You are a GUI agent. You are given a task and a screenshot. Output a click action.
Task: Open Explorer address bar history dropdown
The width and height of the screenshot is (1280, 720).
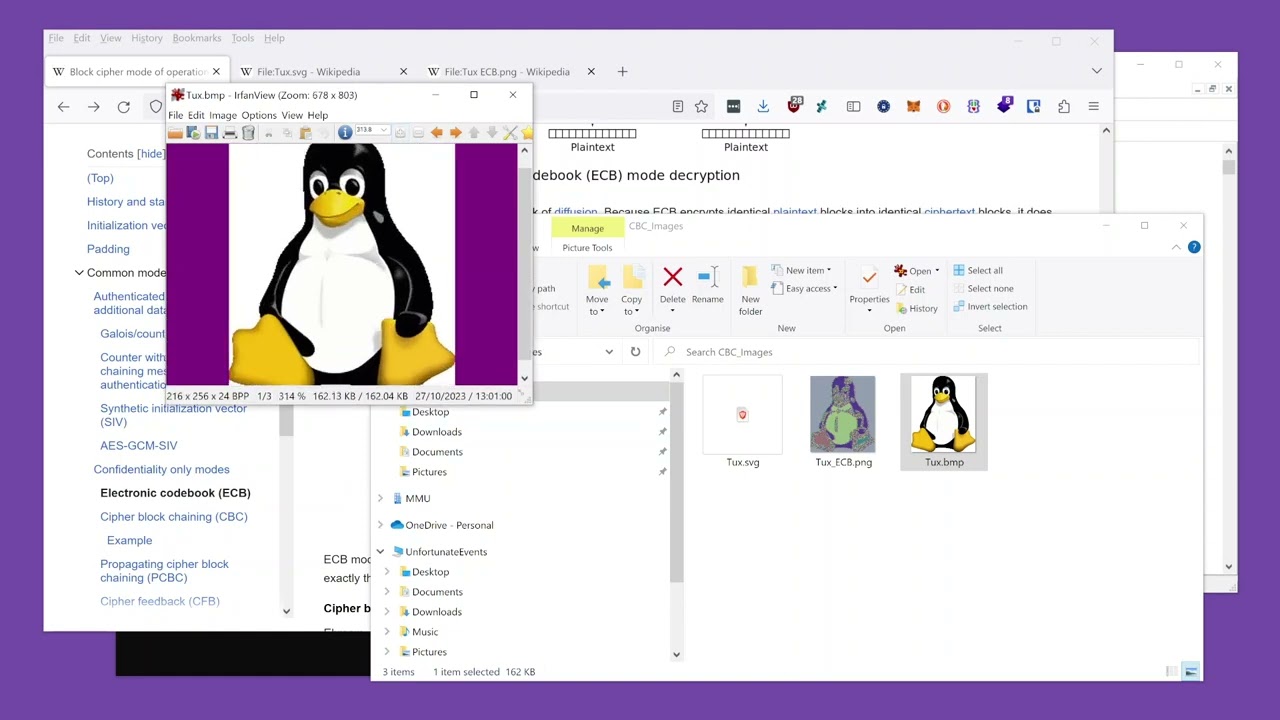608,352
